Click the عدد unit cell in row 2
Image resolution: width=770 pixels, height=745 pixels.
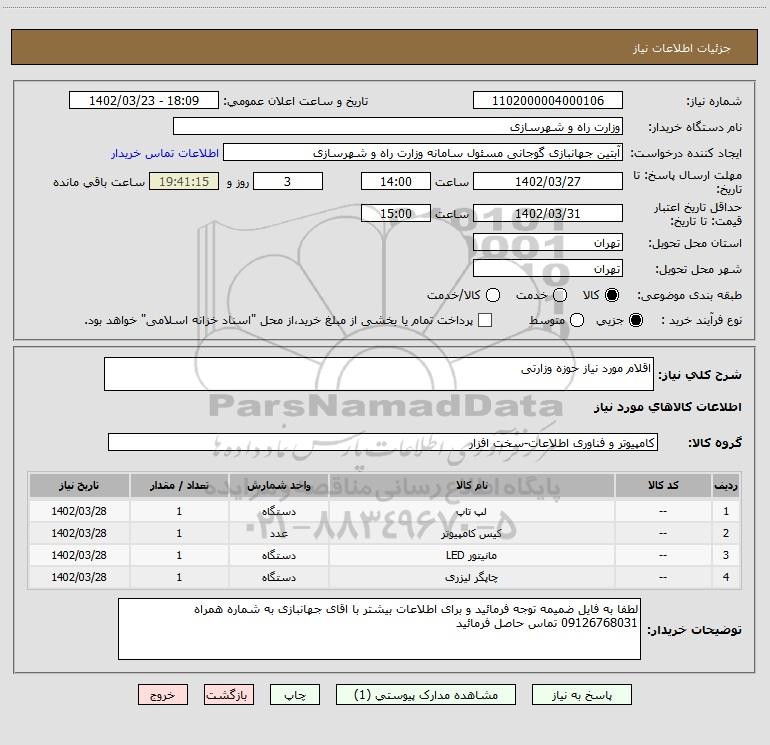click(278, 533)
